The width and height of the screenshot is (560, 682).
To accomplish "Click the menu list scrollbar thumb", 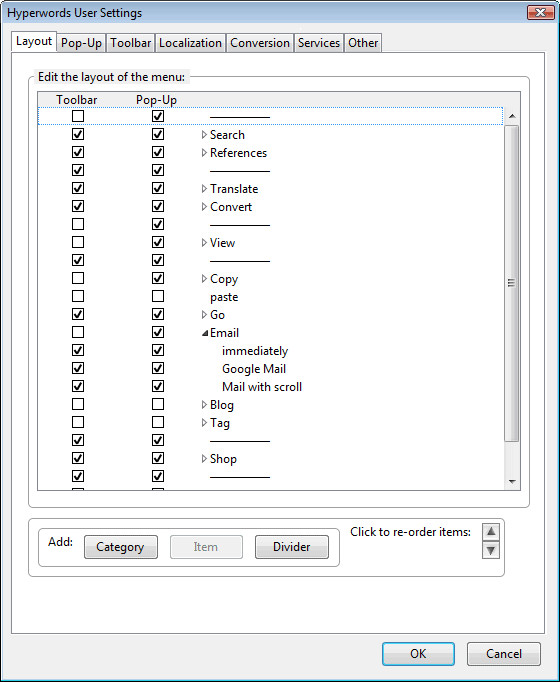I will (x=512, y=284).
